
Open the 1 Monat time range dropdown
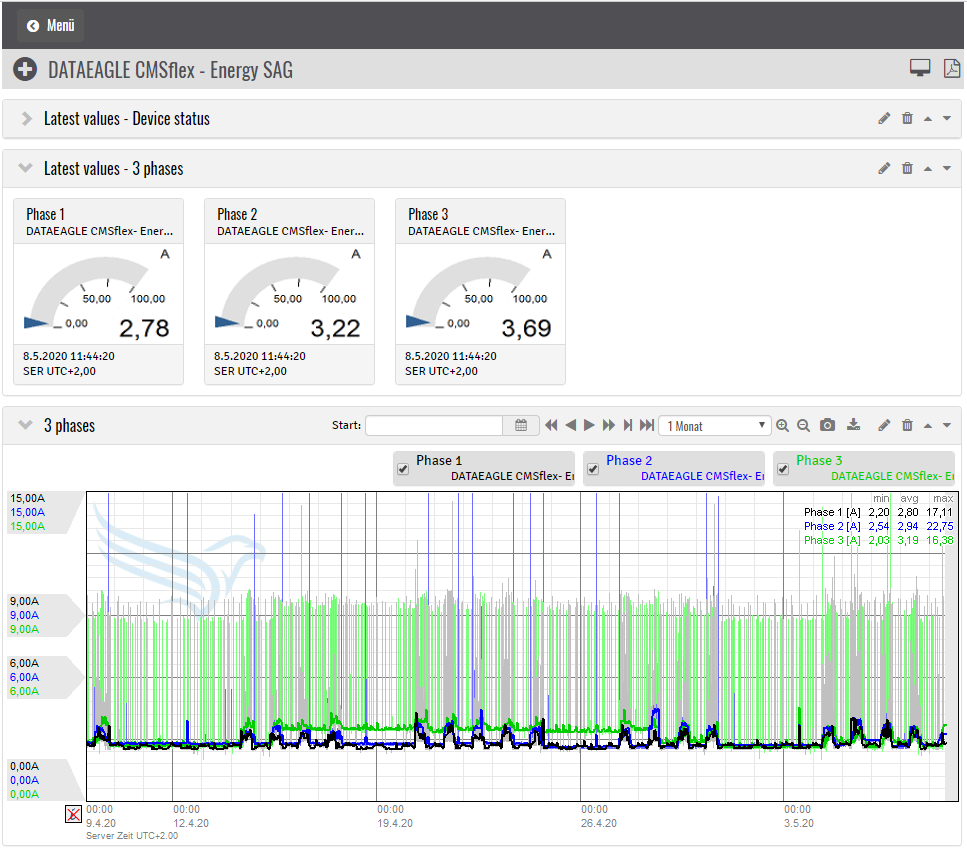tap(715, 426)
